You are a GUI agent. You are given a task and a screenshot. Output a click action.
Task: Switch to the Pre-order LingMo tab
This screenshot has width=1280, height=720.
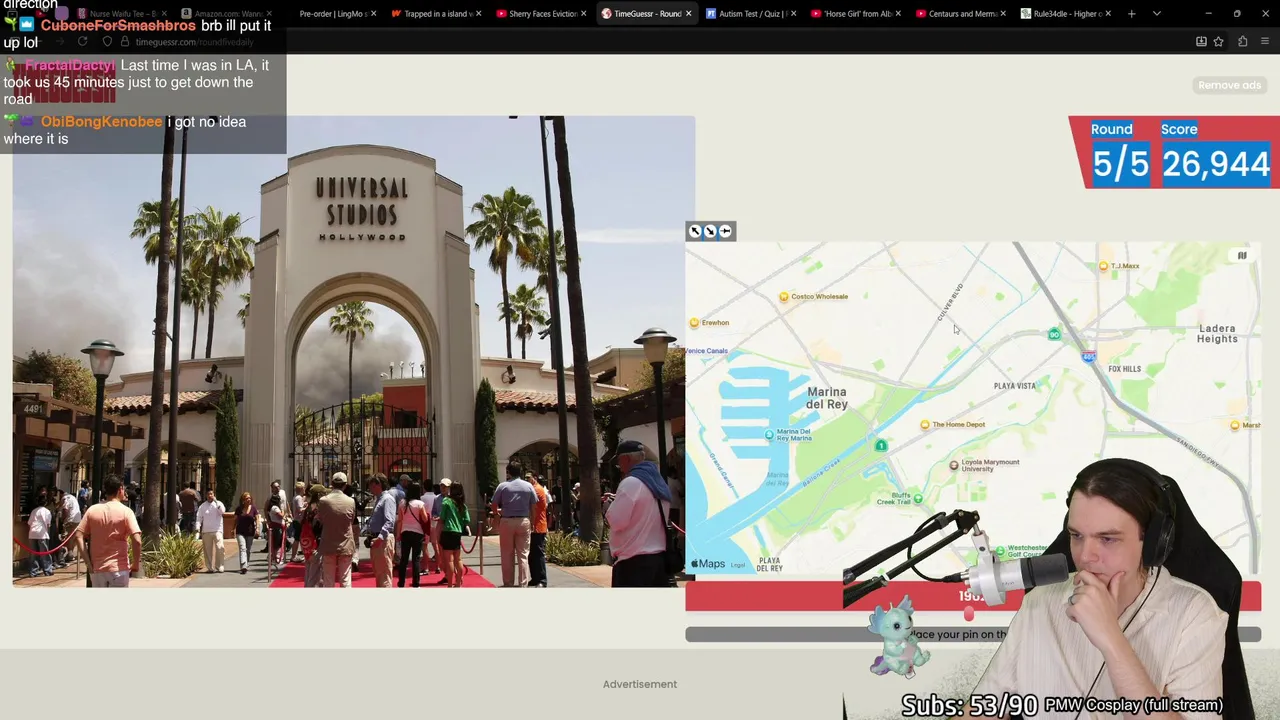[x=332, y=14]
